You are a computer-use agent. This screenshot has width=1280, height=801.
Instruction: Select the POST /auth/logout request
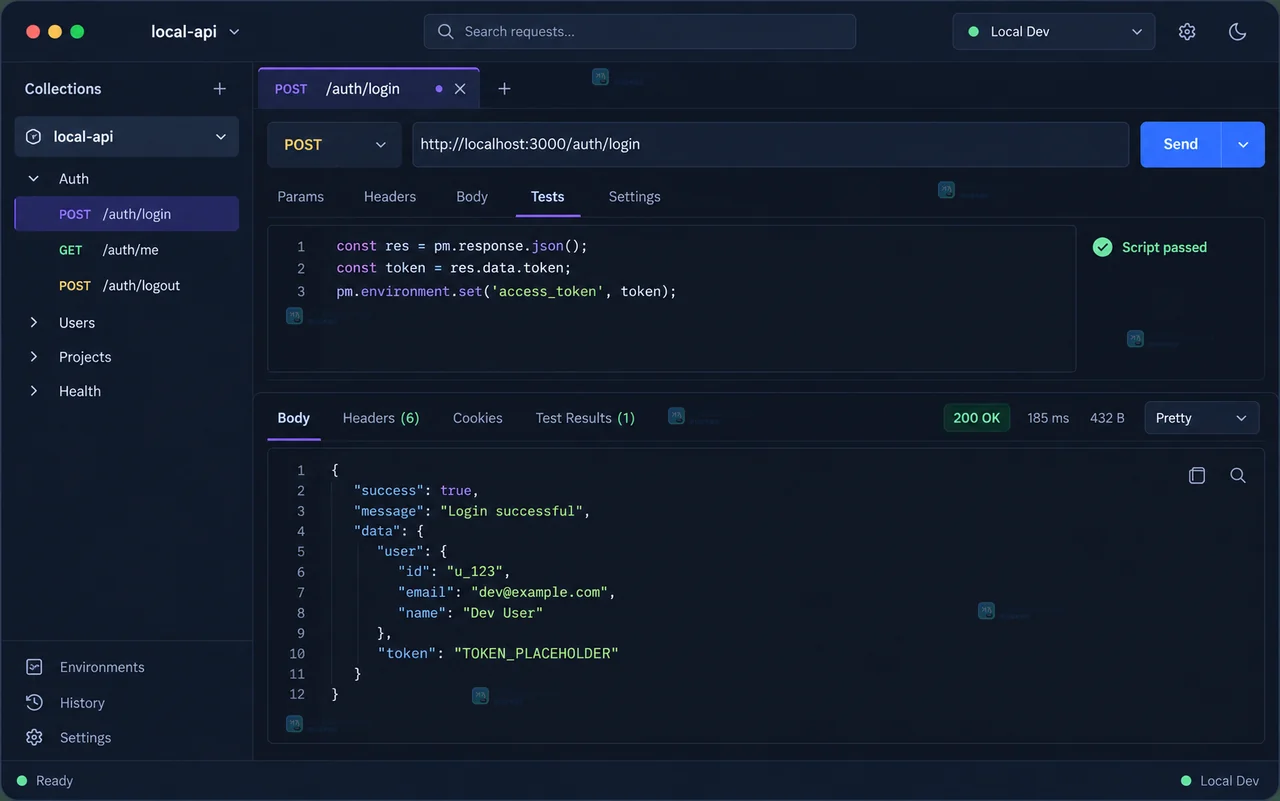pyautogui.click(x=127, y=286)
